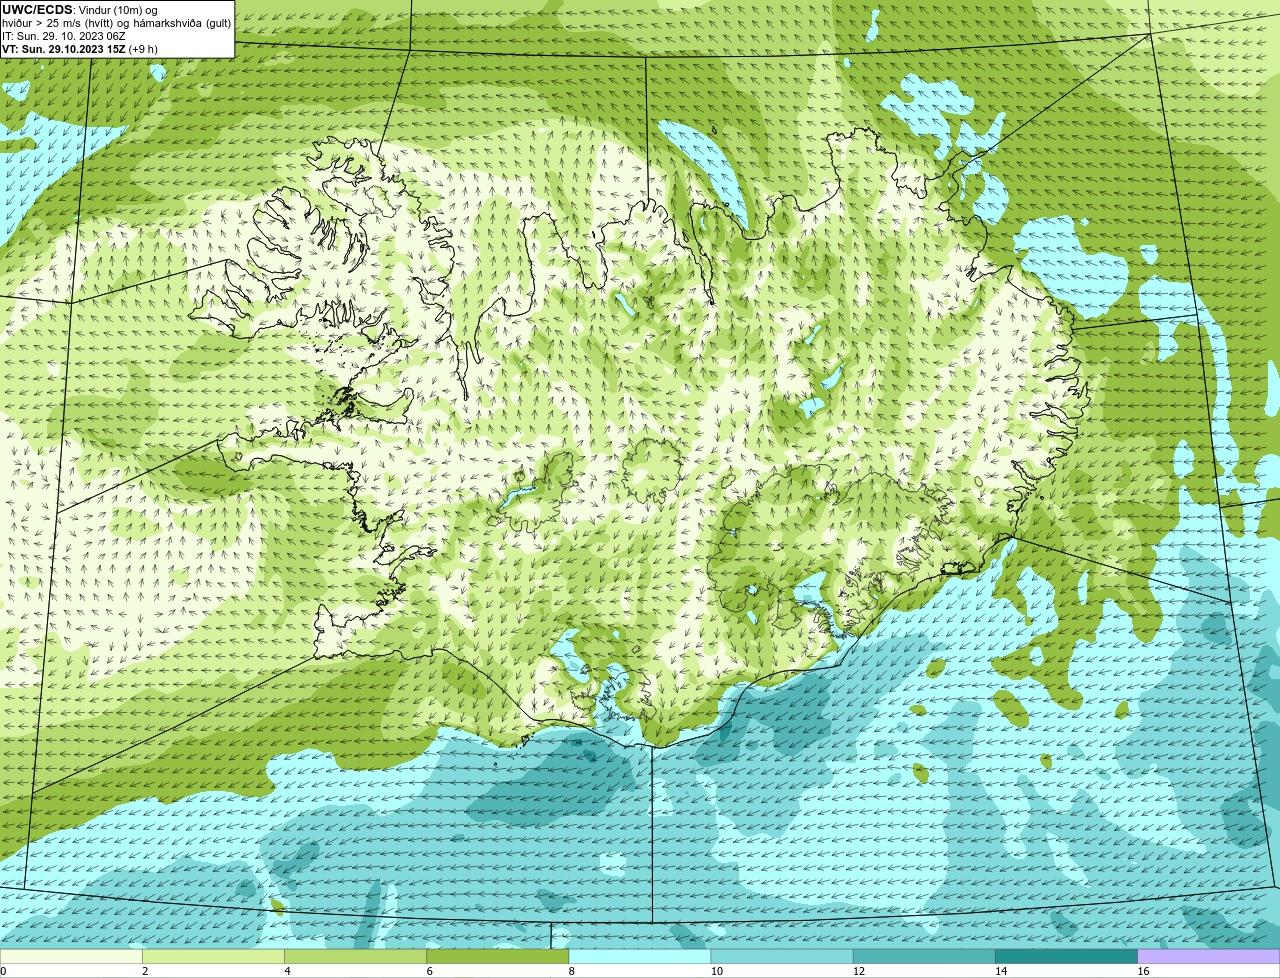Click the olive green 6–8 m/s legend swatch
Viewport: 1280px width, 978px height.
[x=497, y=957]
